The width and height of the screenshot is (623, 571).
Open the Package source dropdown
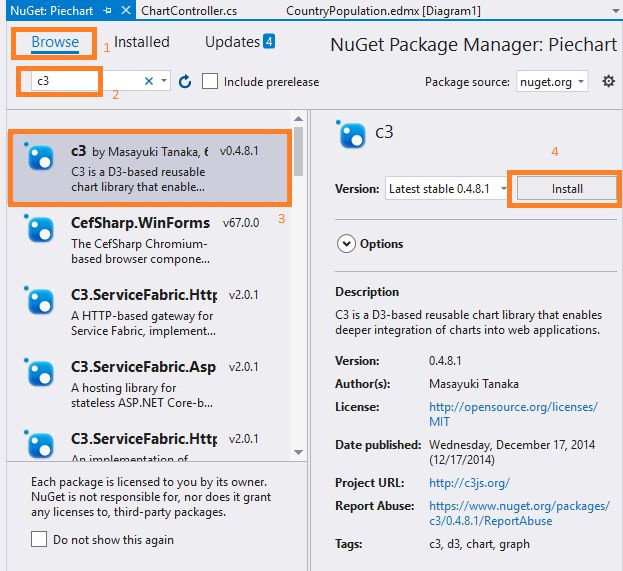pyautogui.click(x=551, y=82)
